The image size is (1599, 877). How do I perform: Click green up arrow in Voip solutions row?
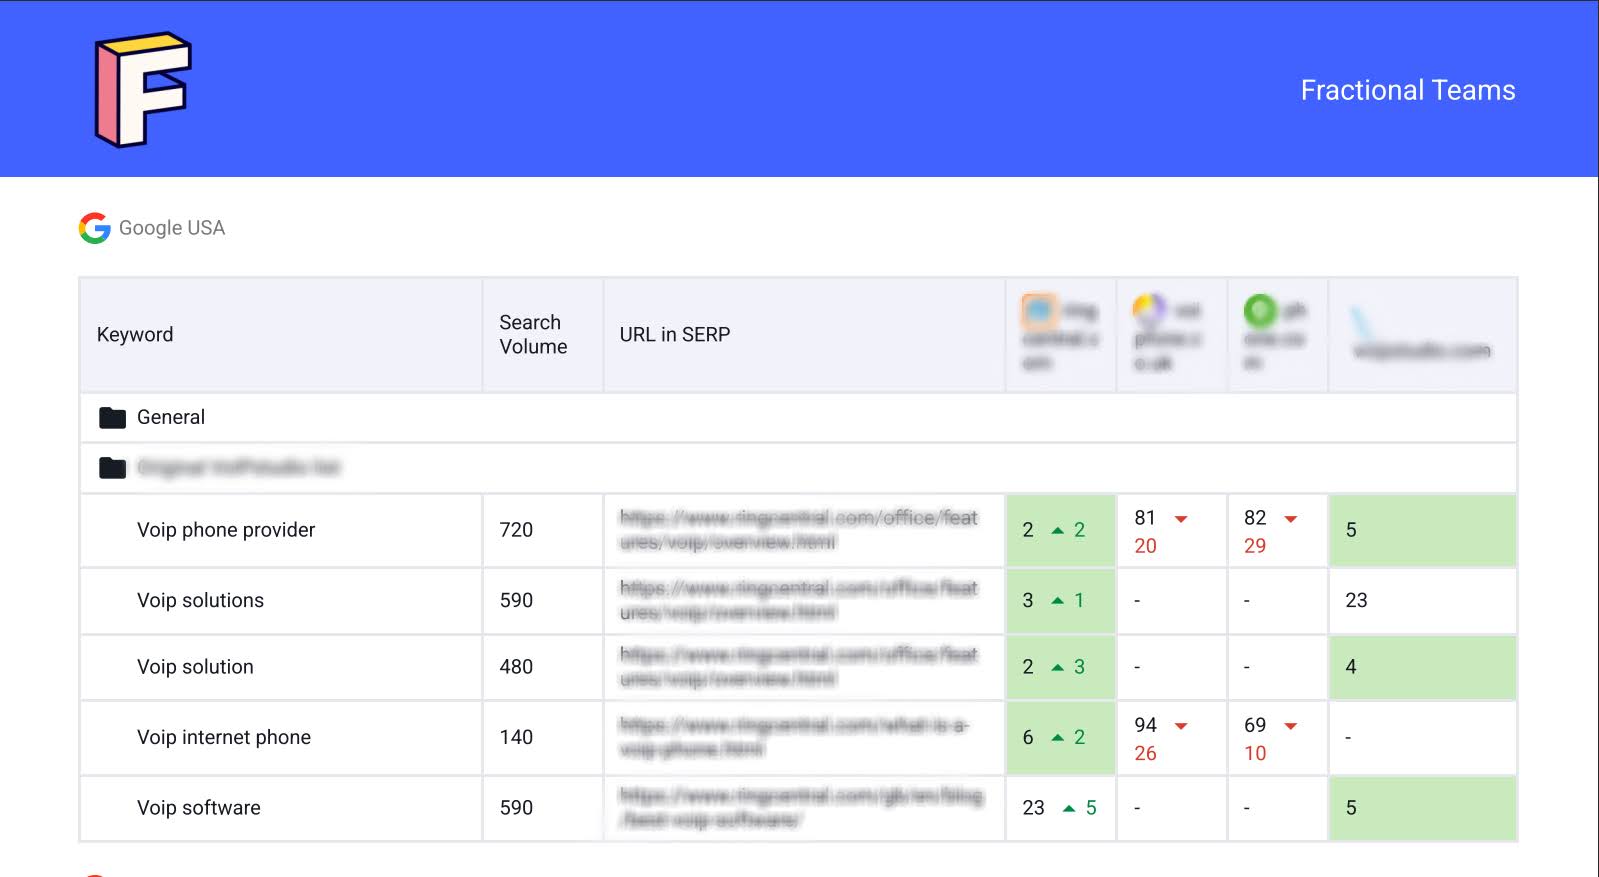(1057, 600)
